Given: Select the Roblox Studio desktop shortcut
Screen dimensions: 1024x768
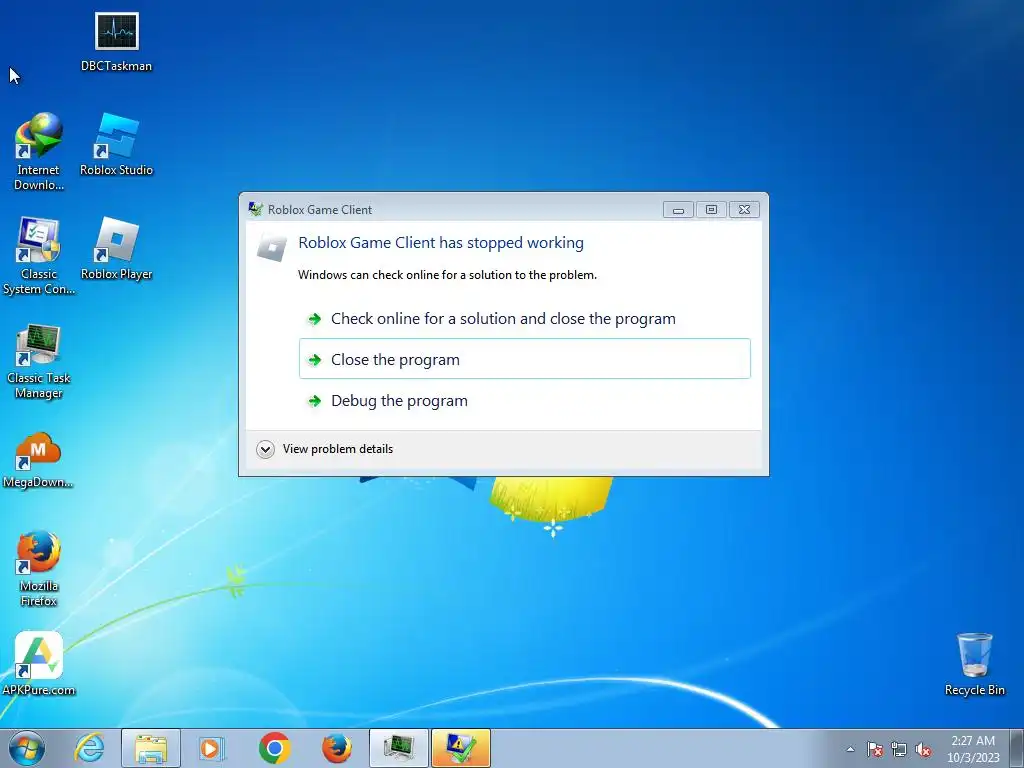Looking at the screenshot, I should tap(116, 144).
